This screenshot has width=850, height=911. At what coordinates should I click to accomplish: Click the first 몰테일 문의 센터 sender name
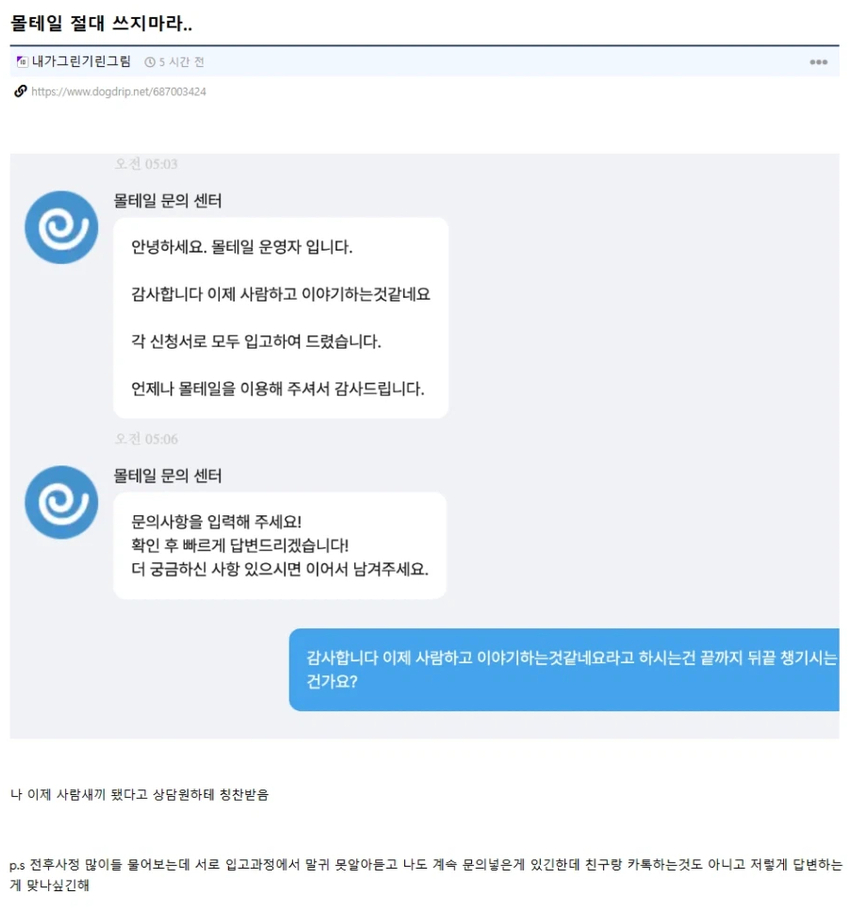167,201
